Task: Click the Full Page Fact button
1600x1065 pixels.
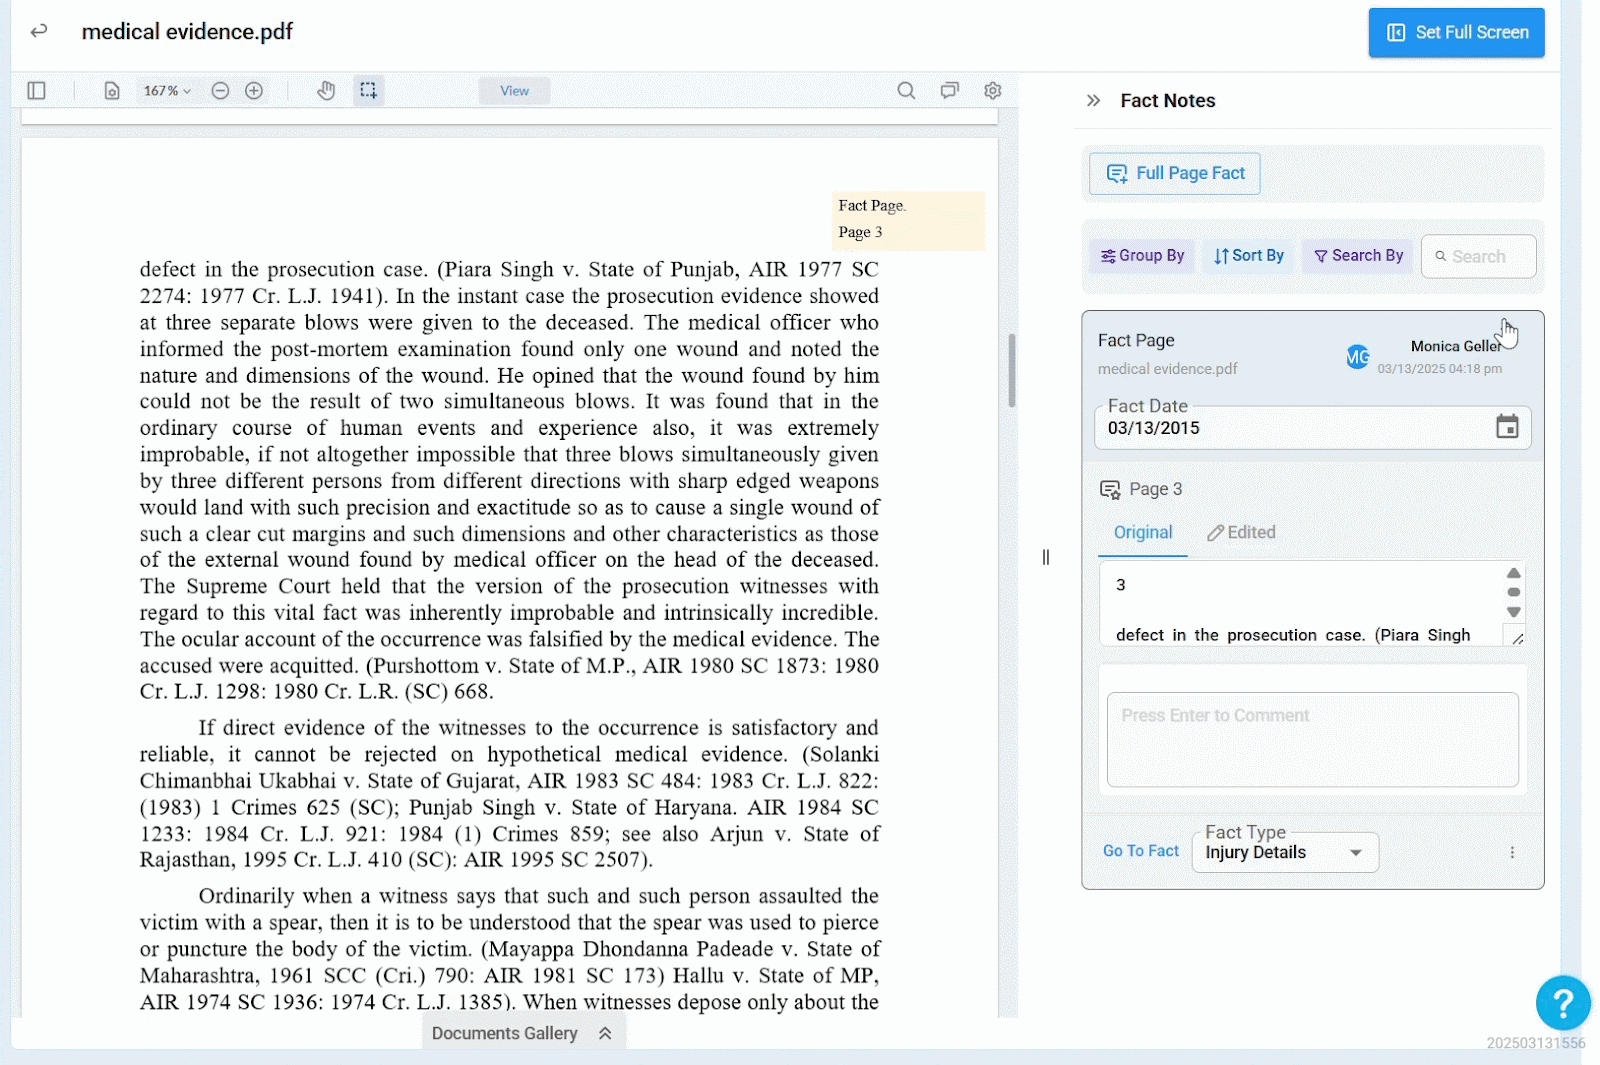Action: pyautogui.click(x=1175, y=174)
